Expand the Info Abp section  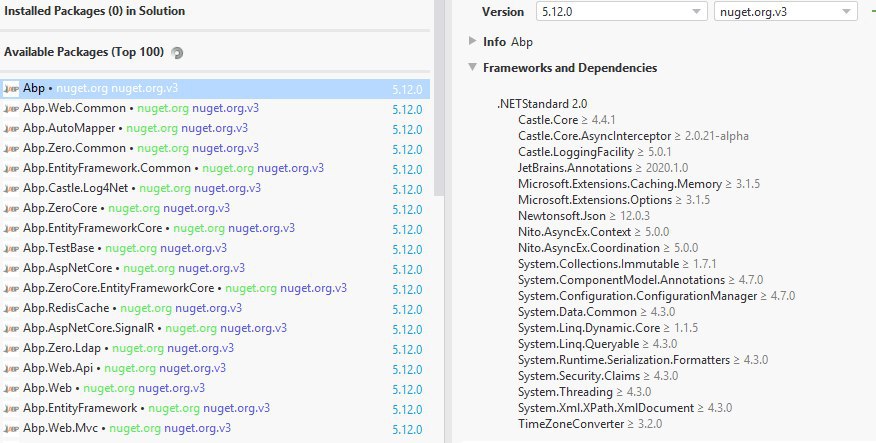[x=472, y=41]
